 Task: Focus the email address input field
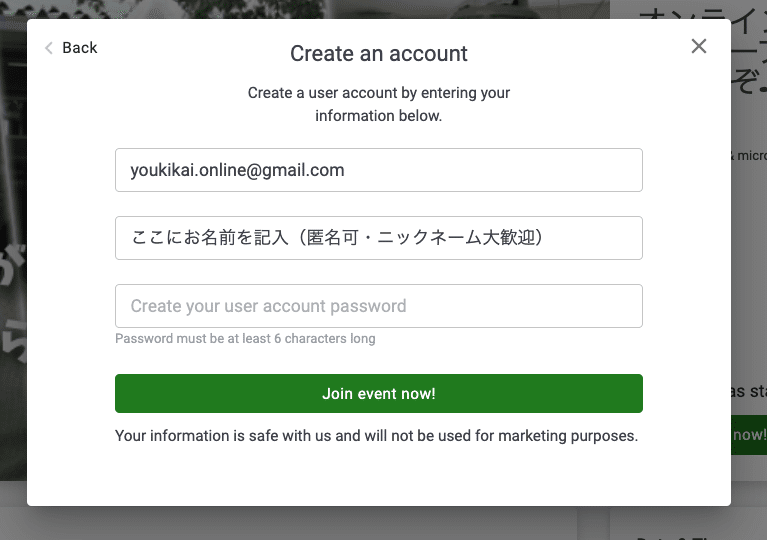click(378, 170)
